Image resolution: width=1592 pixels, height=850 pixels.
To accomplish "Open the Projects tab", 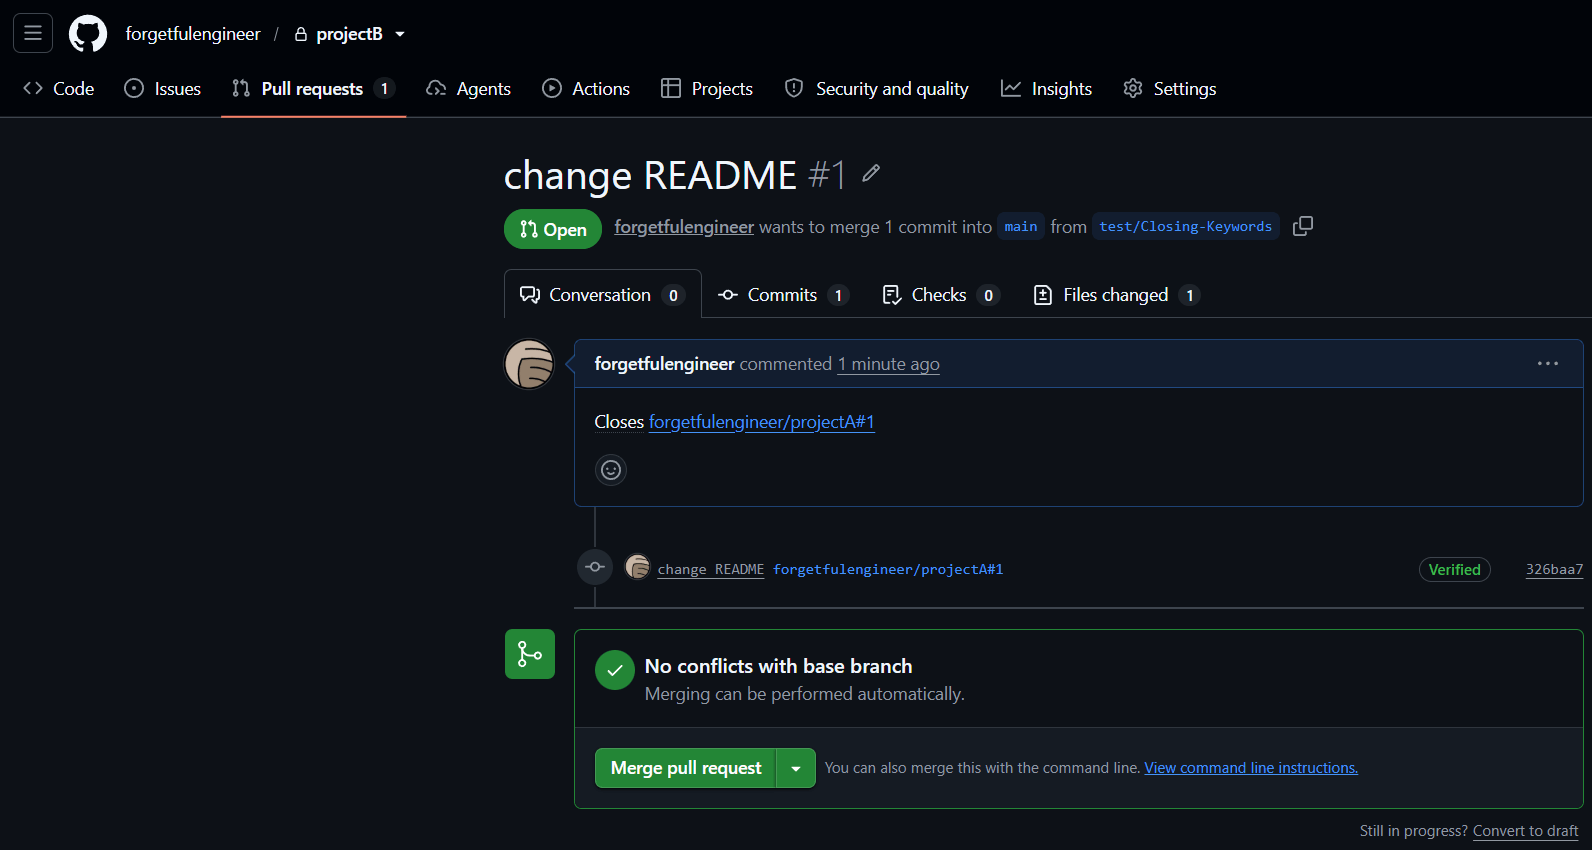I will click(707, 89).
